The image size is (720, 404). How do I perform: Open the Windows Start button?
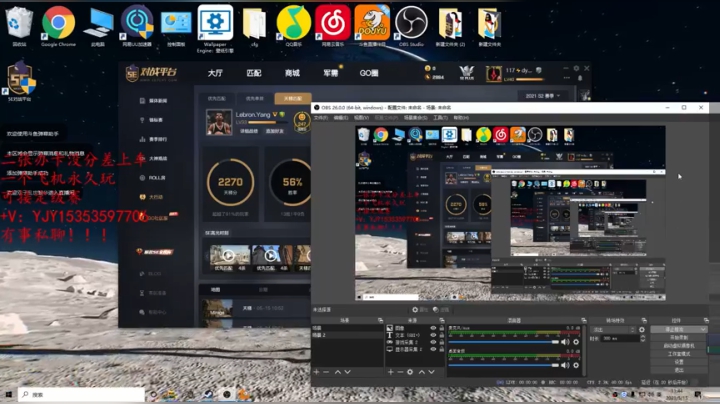[8, 394]
